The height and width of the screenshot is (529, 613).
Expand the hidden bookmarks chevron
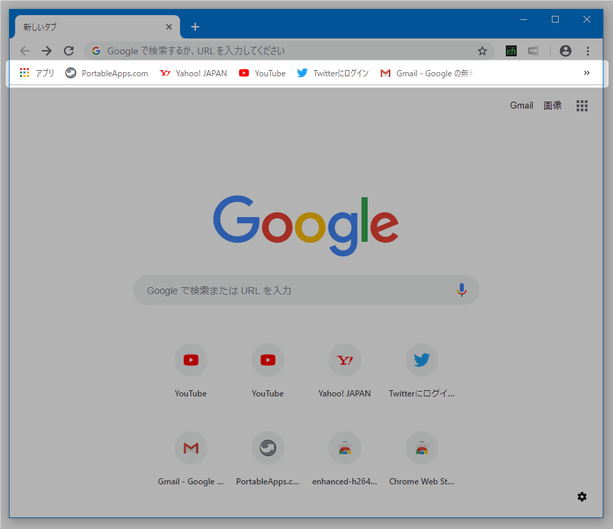tap(586, 73)
